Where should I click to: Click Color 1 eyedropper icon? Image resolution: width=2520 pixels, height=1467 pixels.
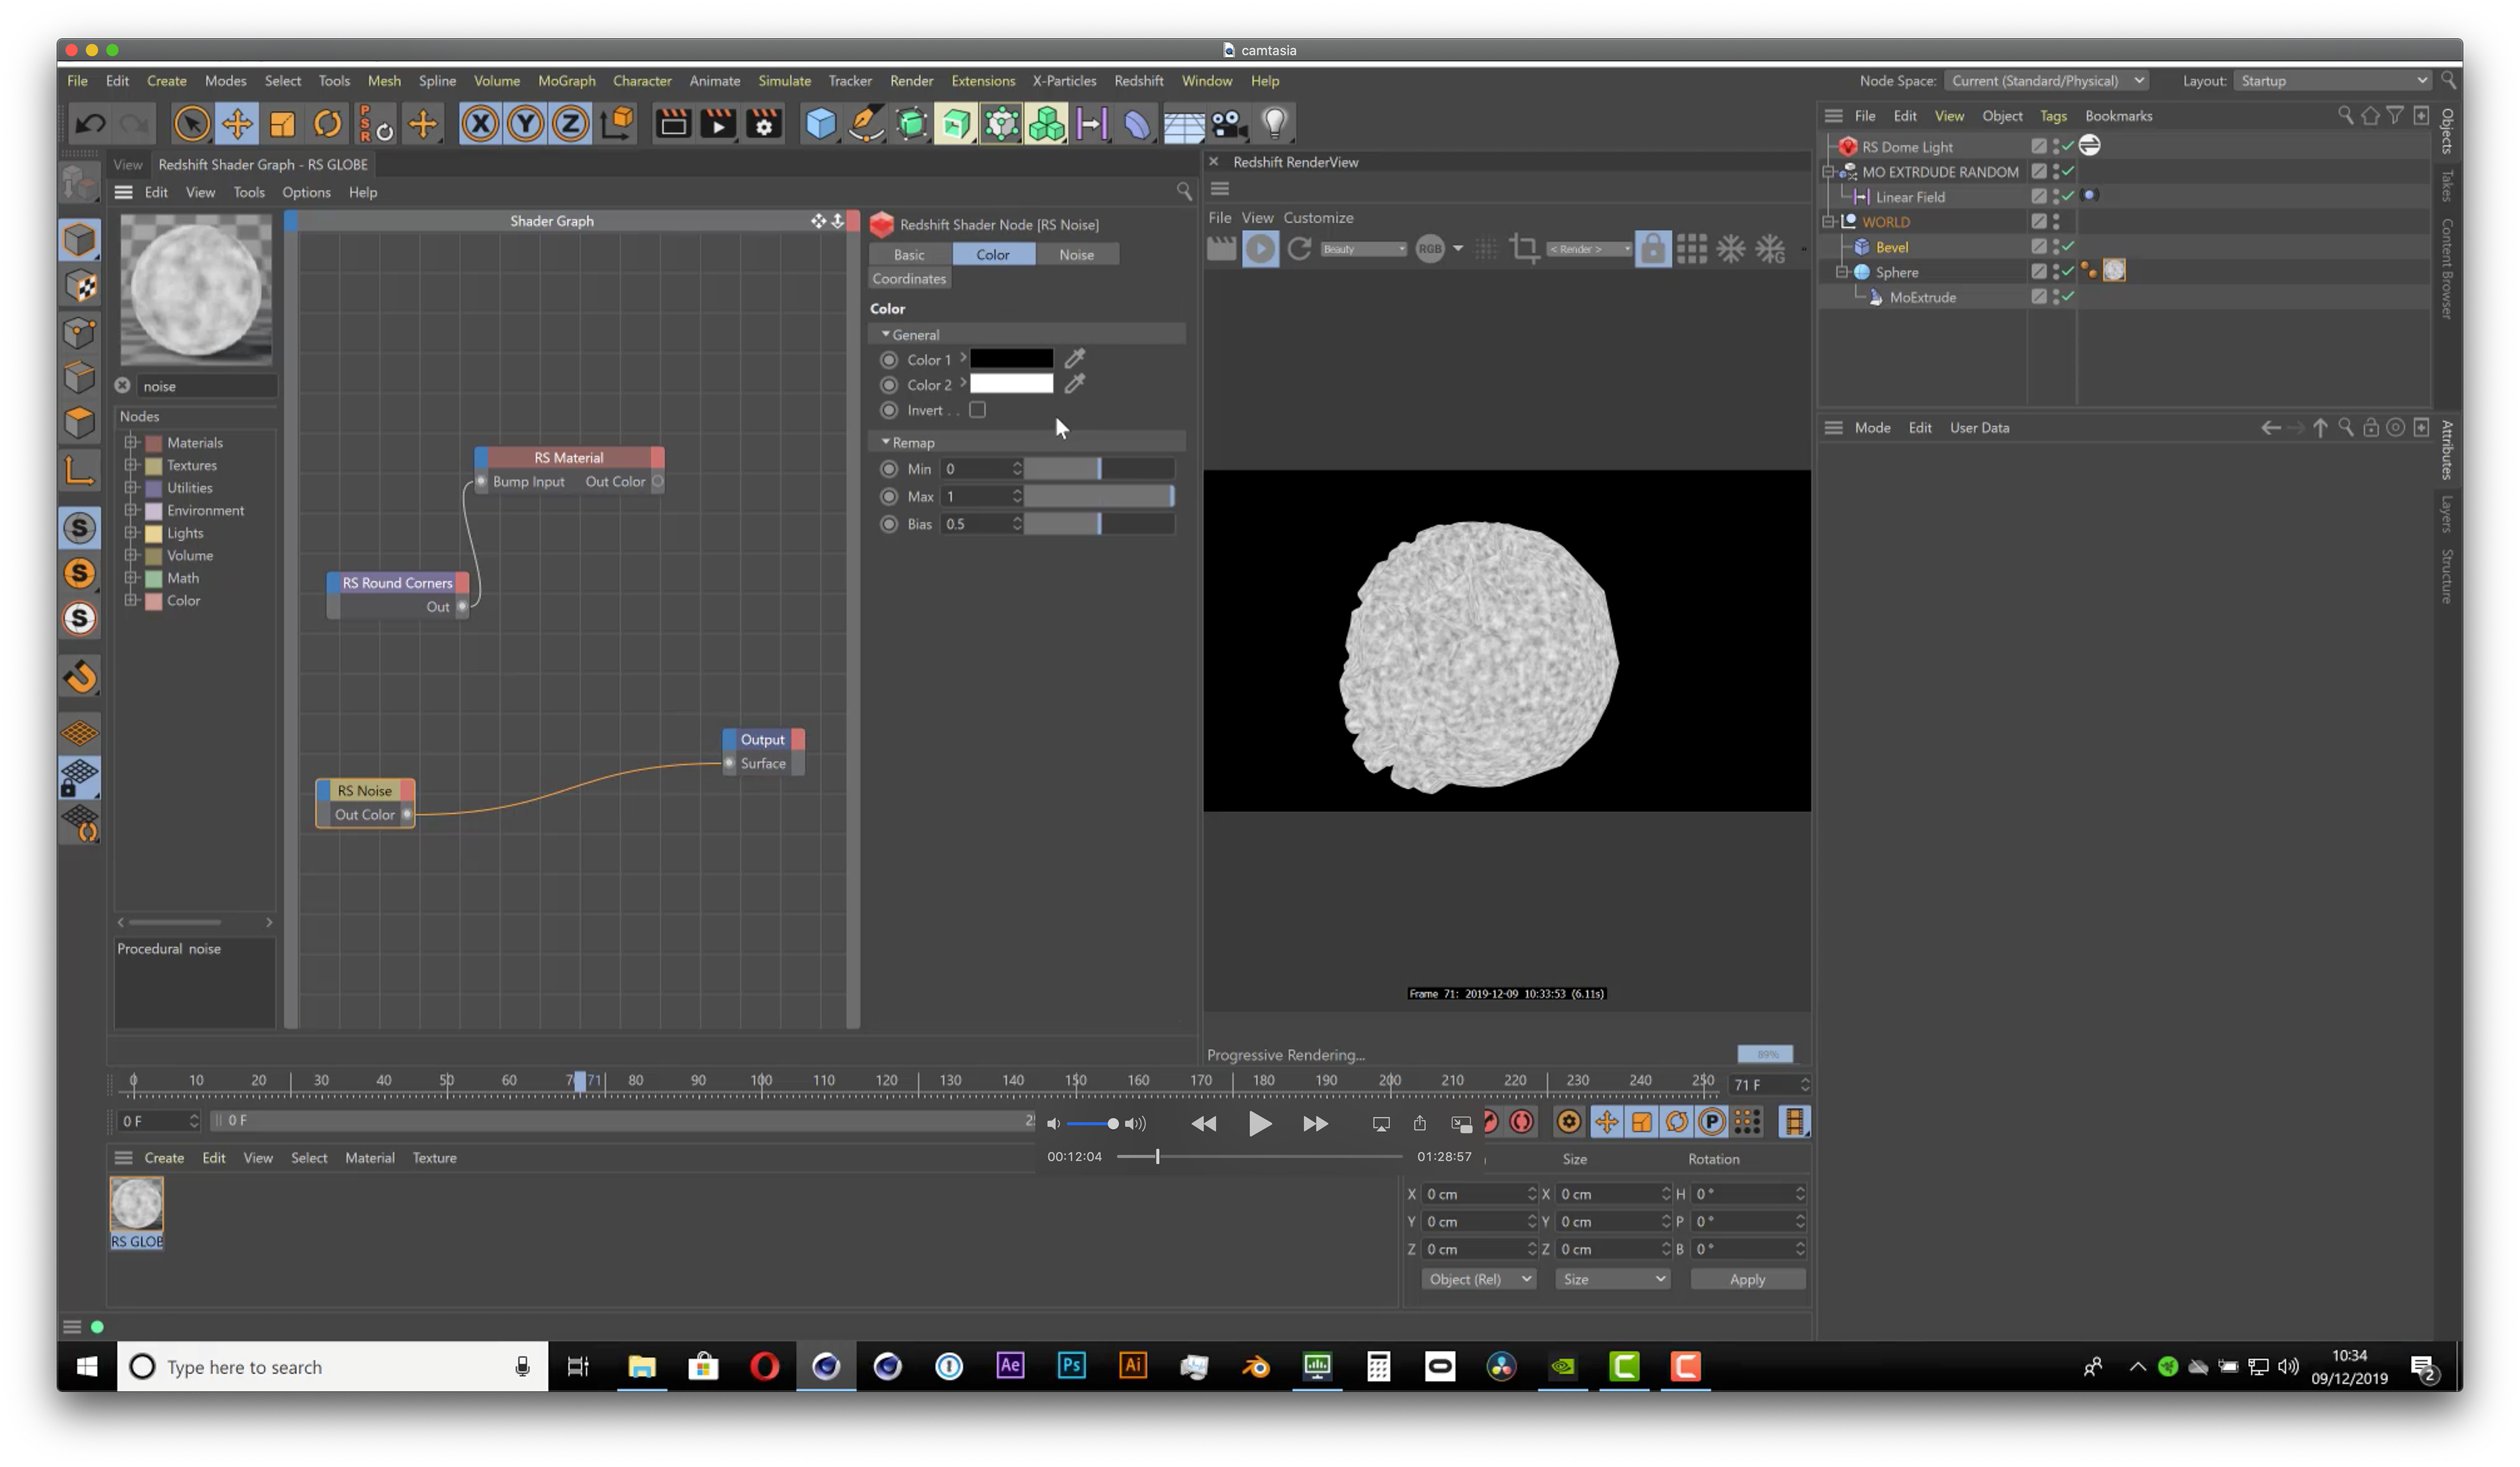tap(1075, 359)
